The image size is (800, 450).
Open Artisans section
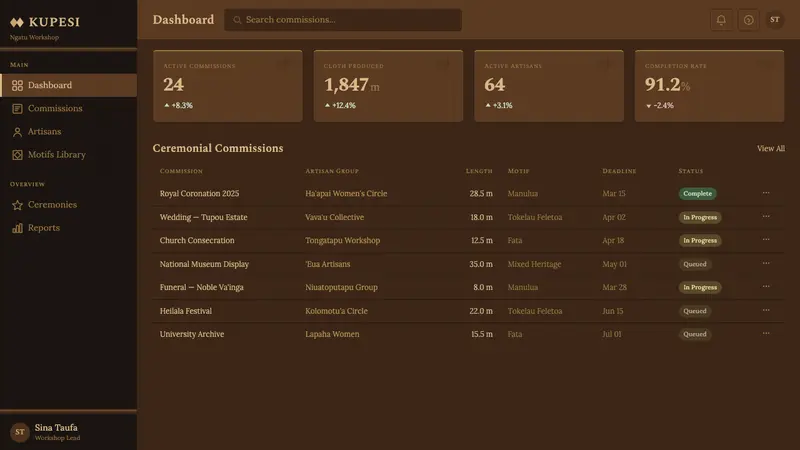click(68, 132)
